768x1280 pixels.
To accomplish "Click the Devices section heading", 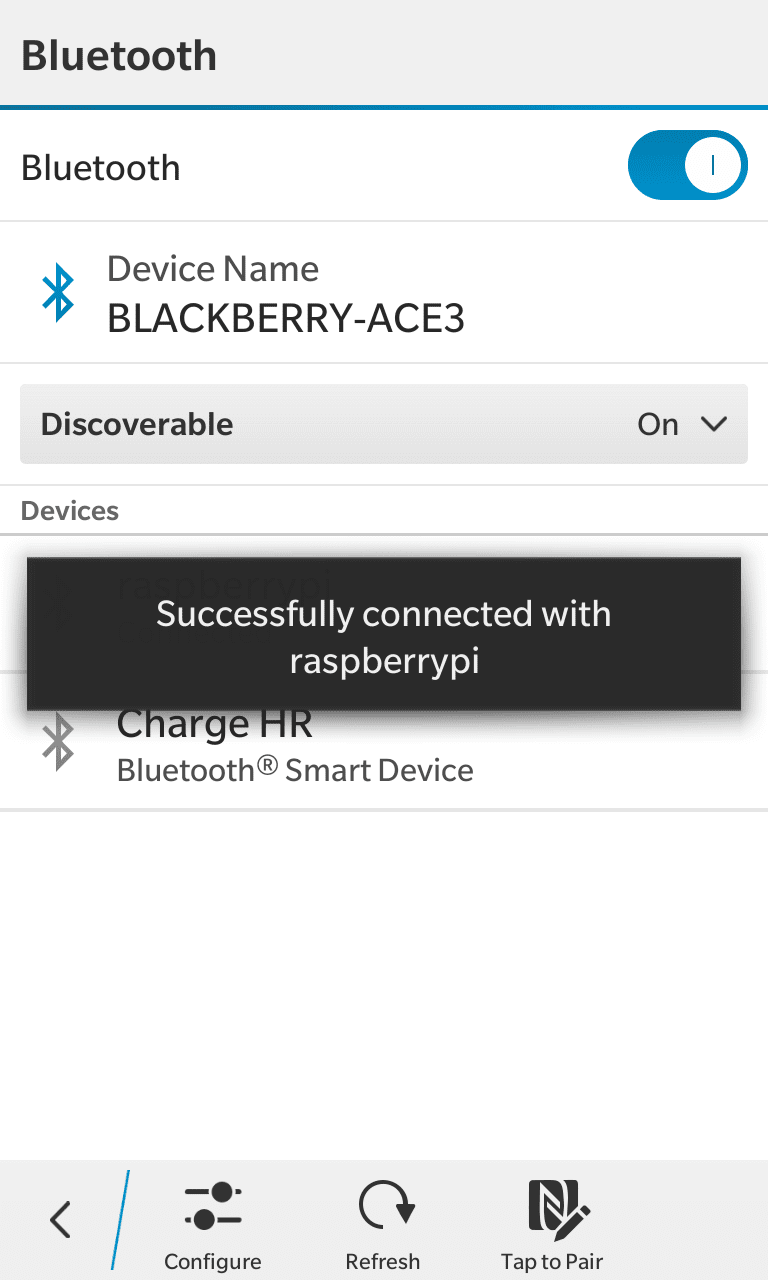I will tap(70, 511).
